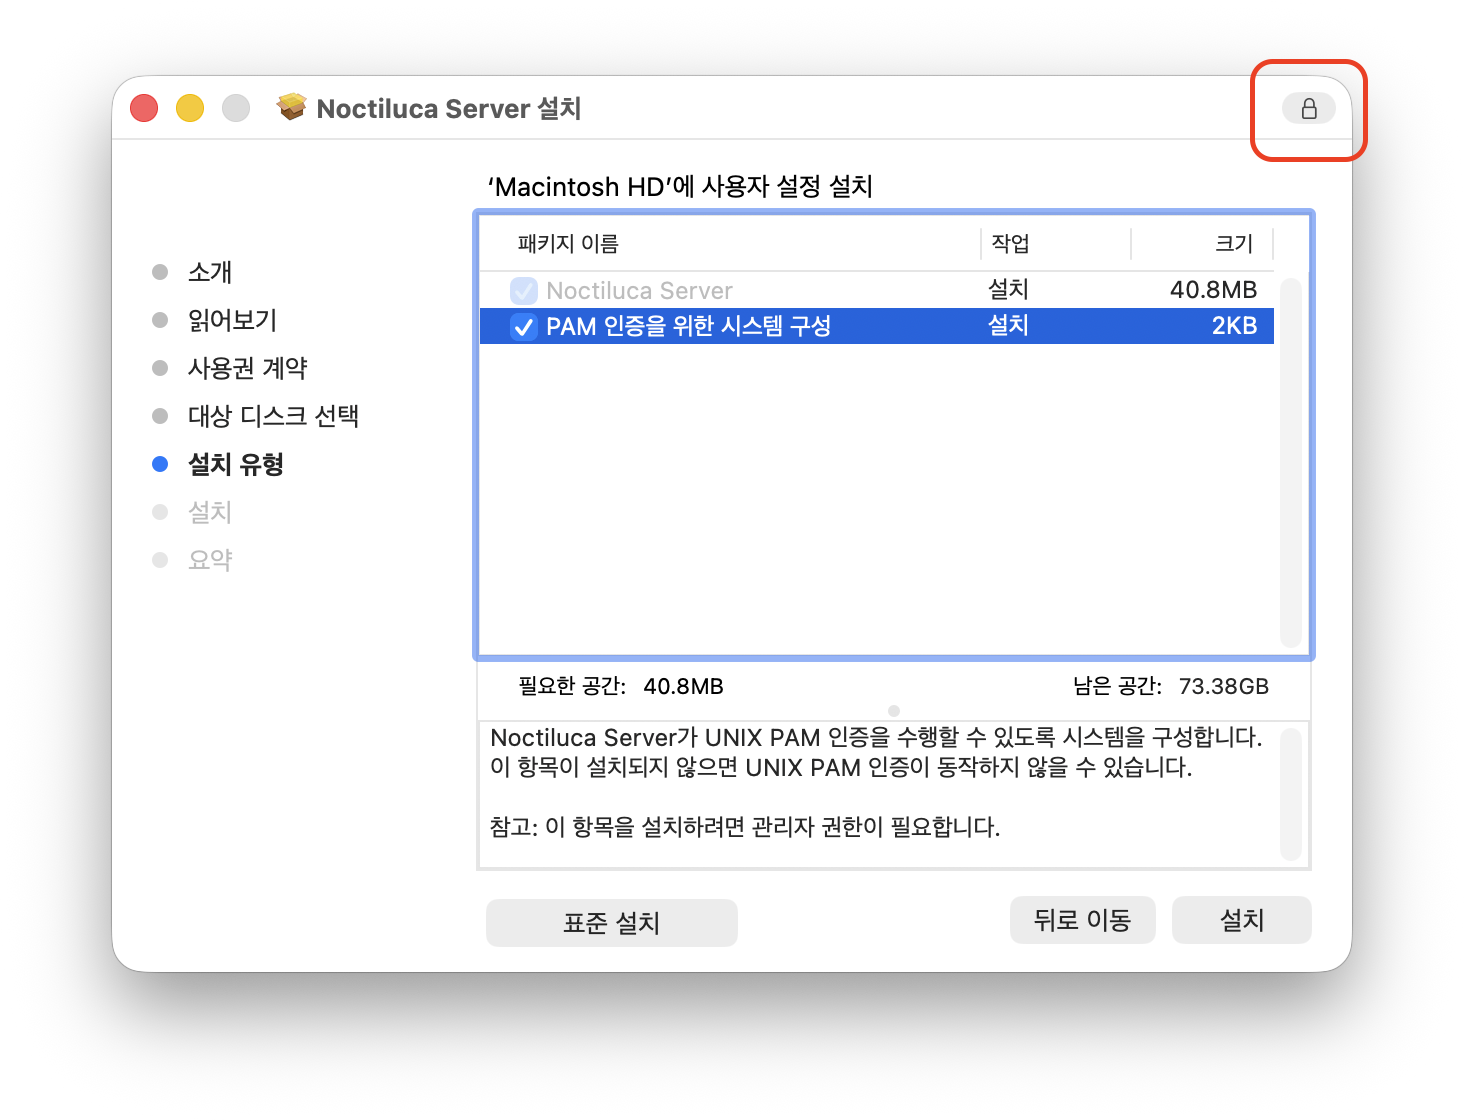
Task: Click the 설치 유형 step indicator dot
Action: click(x=161, y=463)
